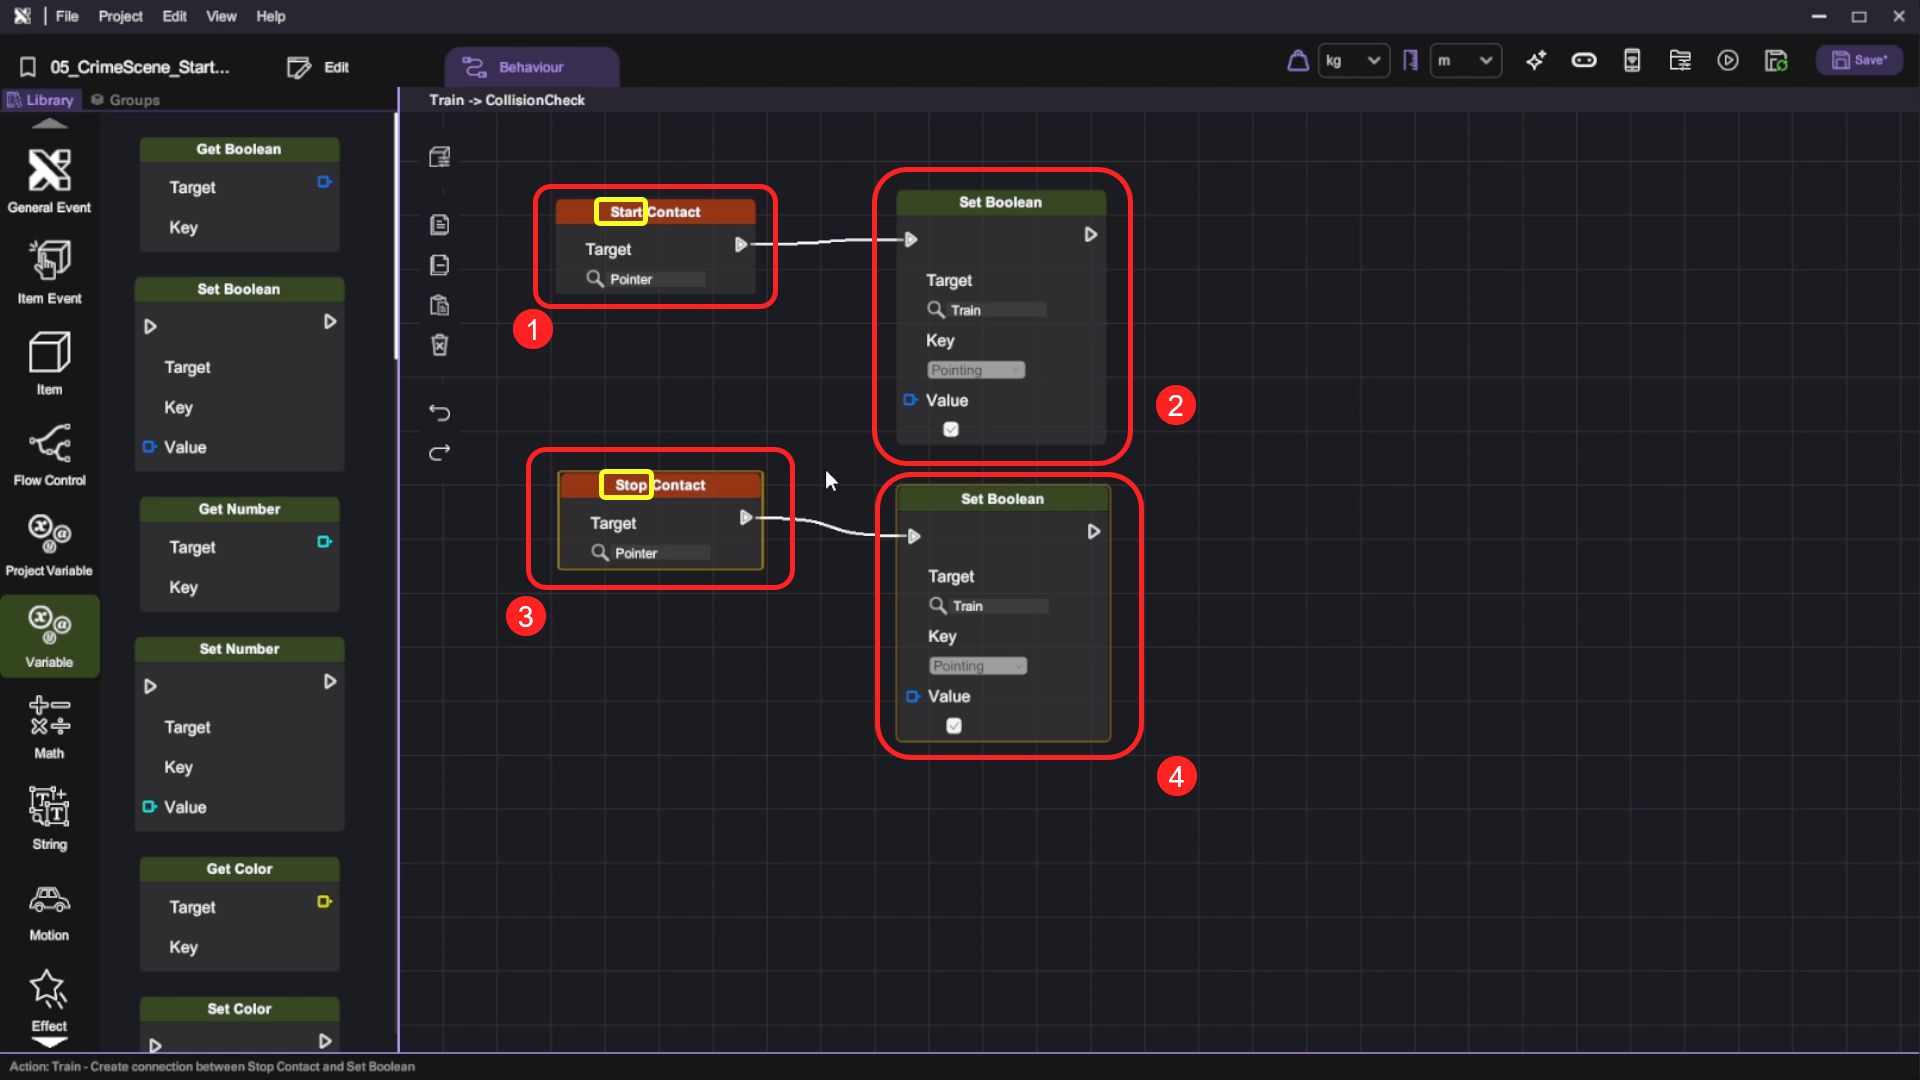Screen dimensions: 1920x1080
Task: Click the redo arrow icon
Action: point(439,453)
